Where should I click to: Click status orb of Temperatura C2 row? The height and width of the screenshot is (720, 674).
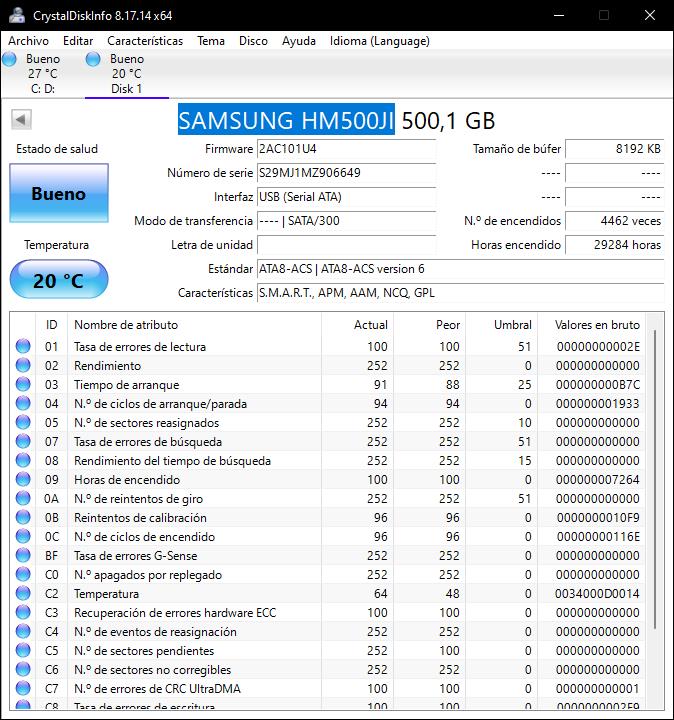tap(23, 593)
